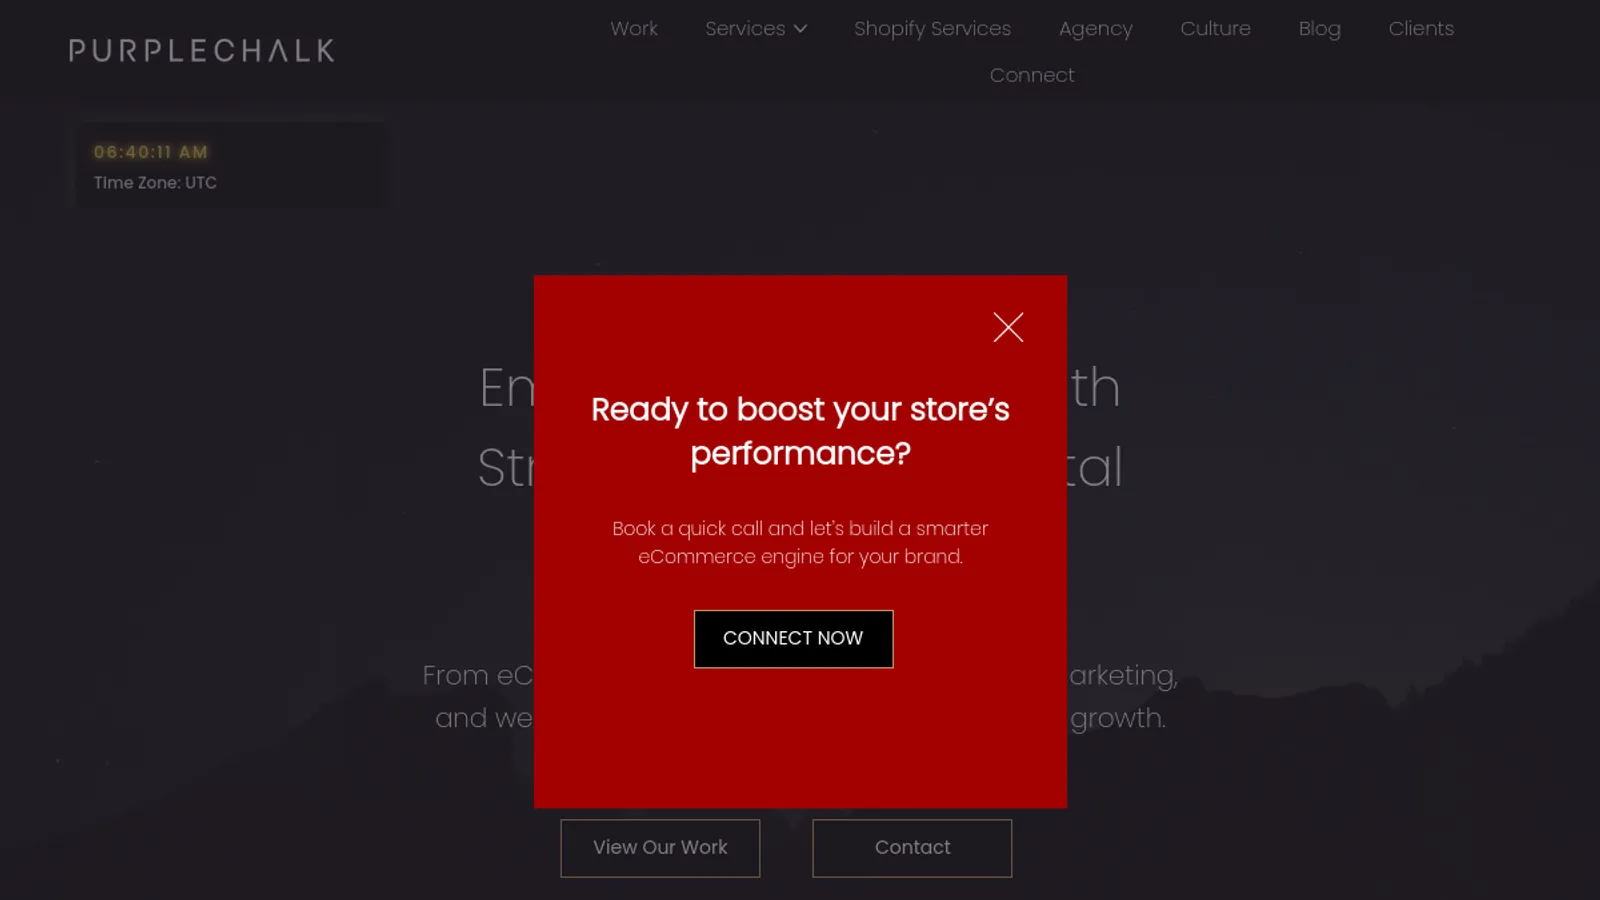Open the Work menu item
The image size is (1600, 900).
point(634,29)
